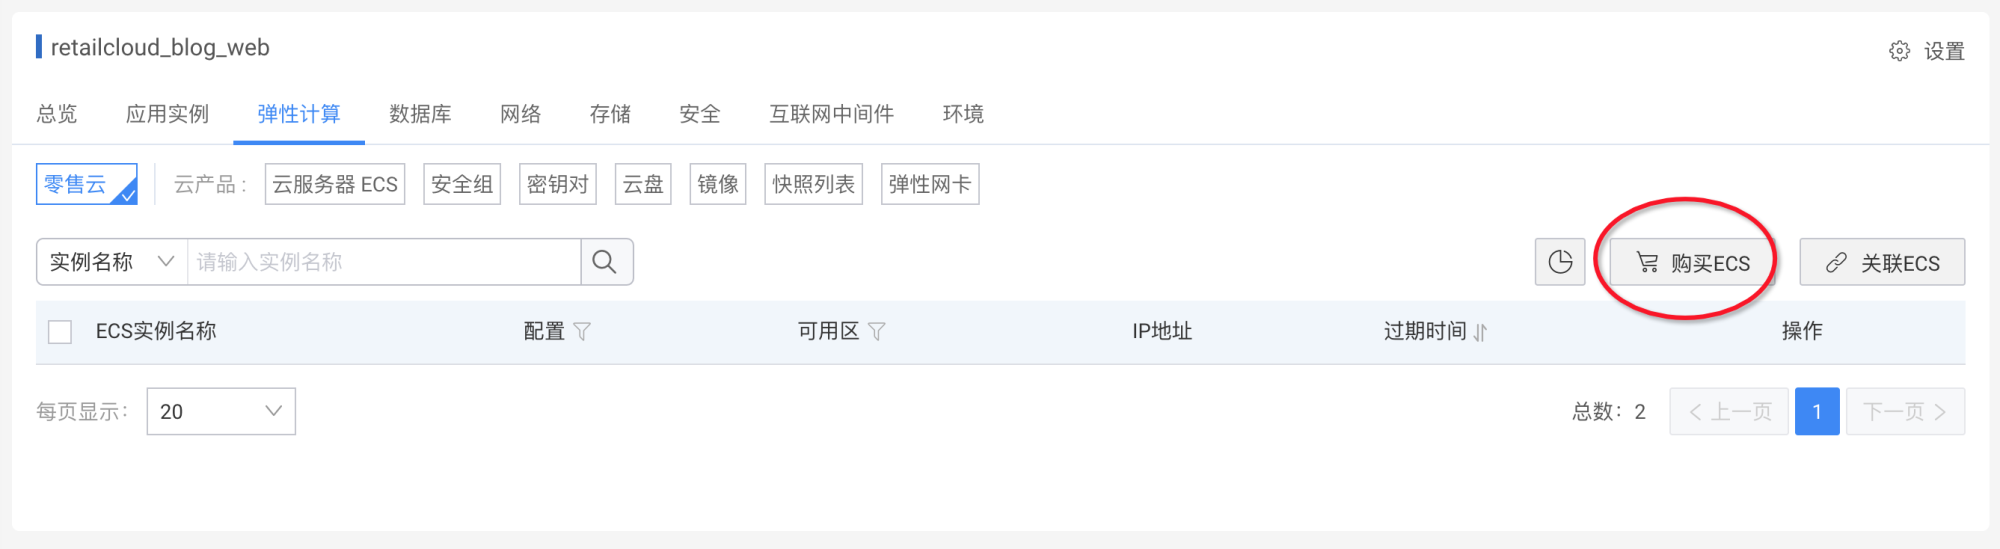Viewport: 2000px width, 549px height.
Task: Open the 实例名称 search-type dropdown
Action: pos(112,262)
